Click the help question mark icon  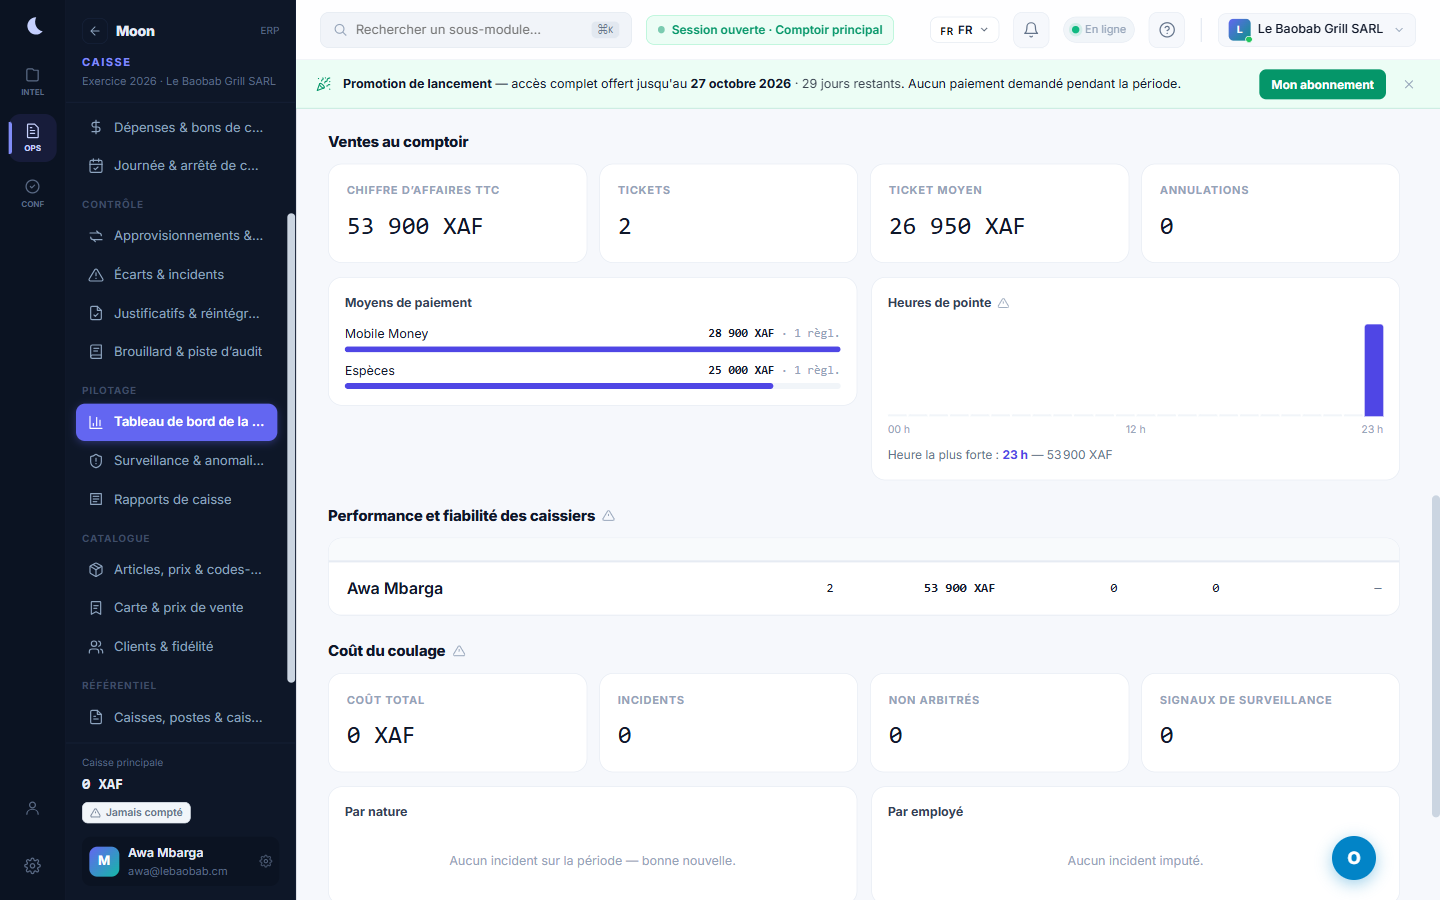pos(1167,30)
